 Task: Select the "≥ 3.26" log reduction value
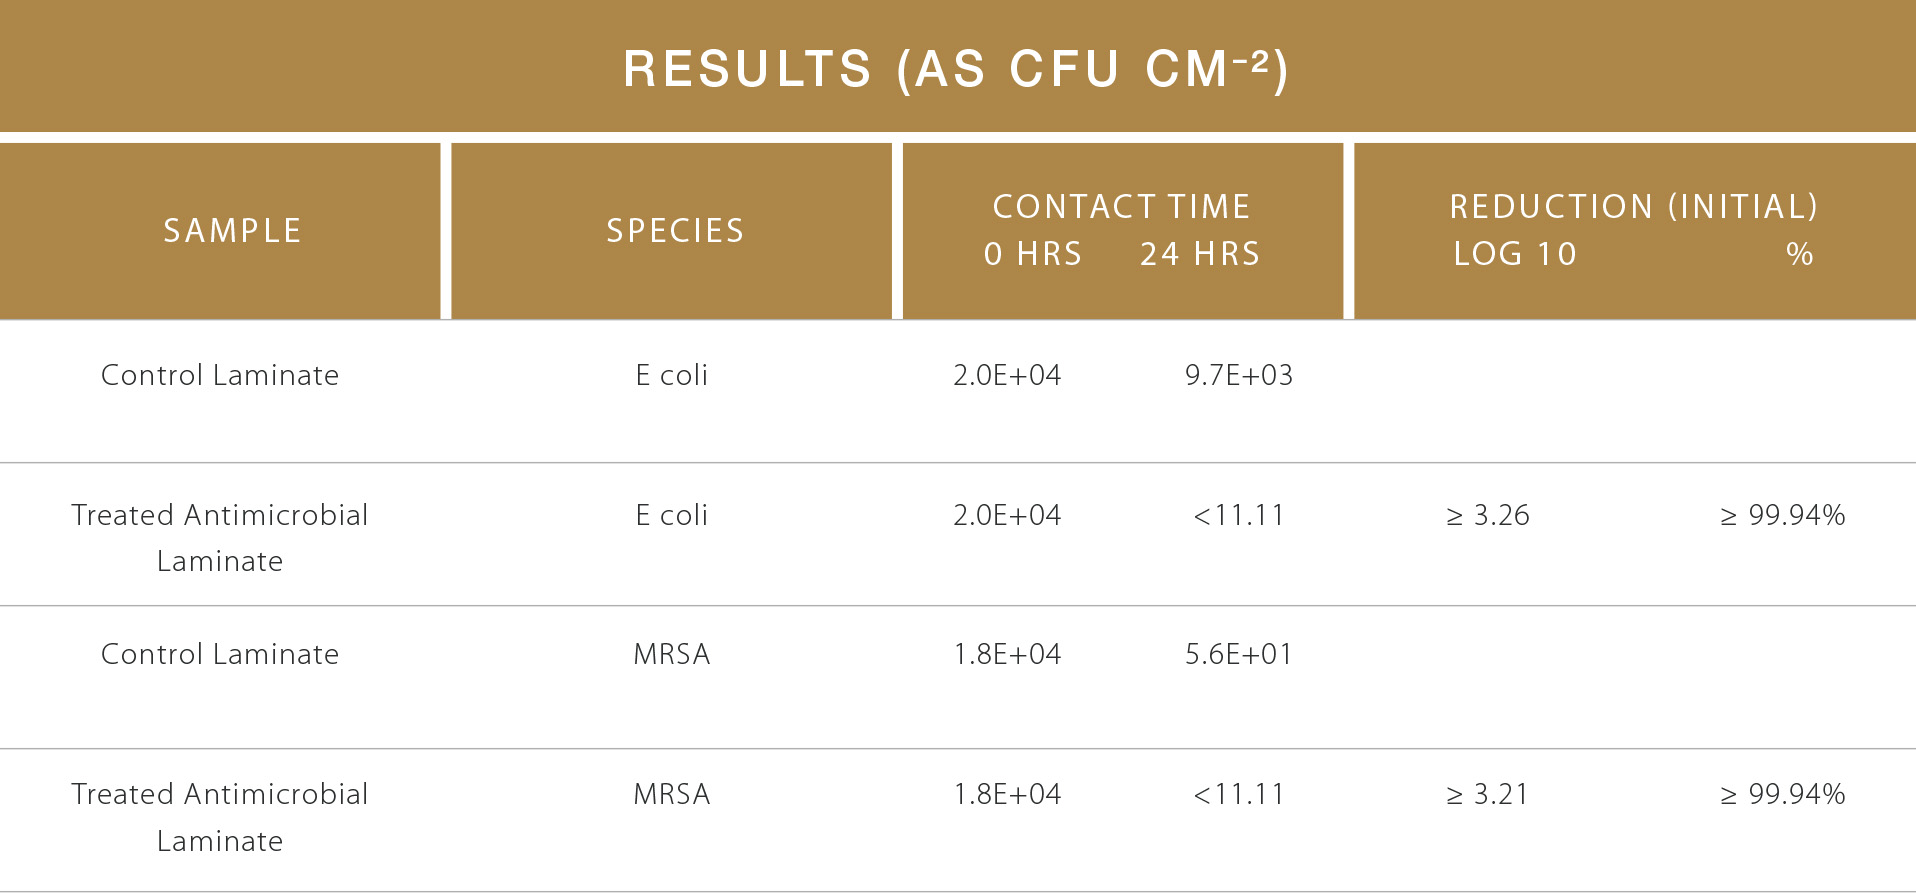click(x=1488, y=515)
